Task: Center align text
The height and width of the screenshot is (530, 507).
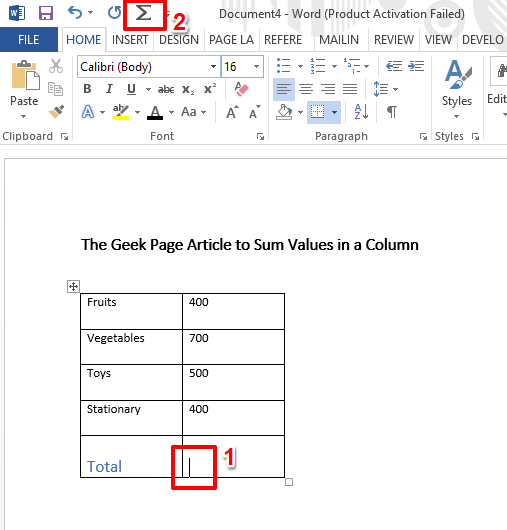Action: click(306, 89)
